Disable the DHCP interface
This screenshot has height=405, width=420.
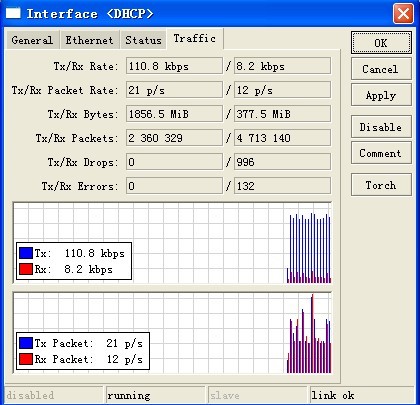click(x=381, y=127)
